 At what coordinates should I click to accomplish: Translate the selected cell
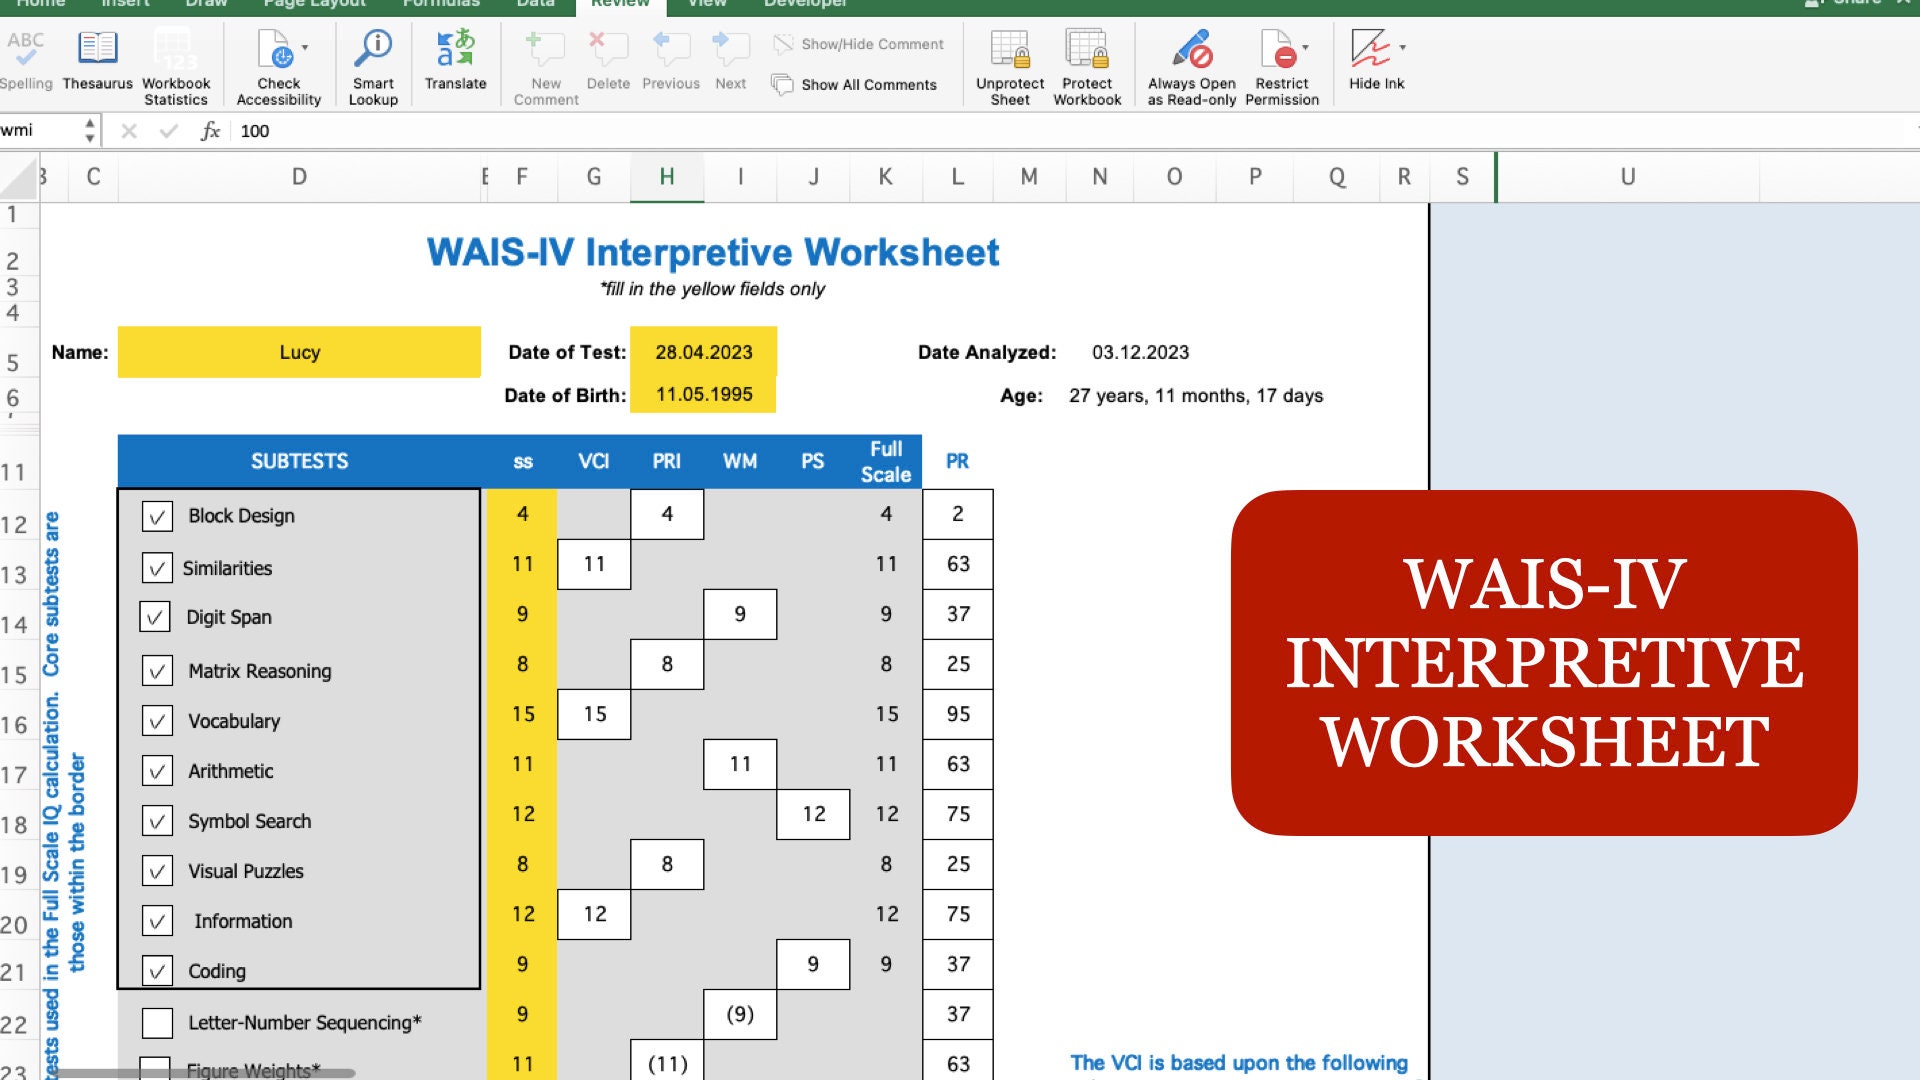[x=455, y=58]
